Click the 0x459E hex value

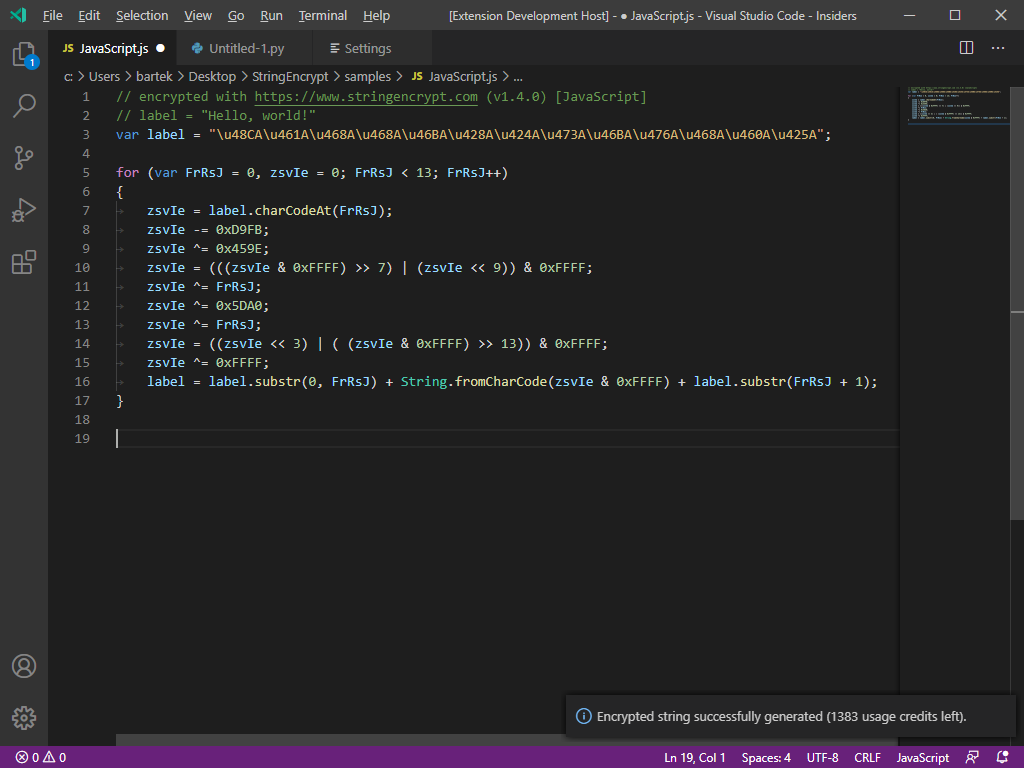point(239,248)
